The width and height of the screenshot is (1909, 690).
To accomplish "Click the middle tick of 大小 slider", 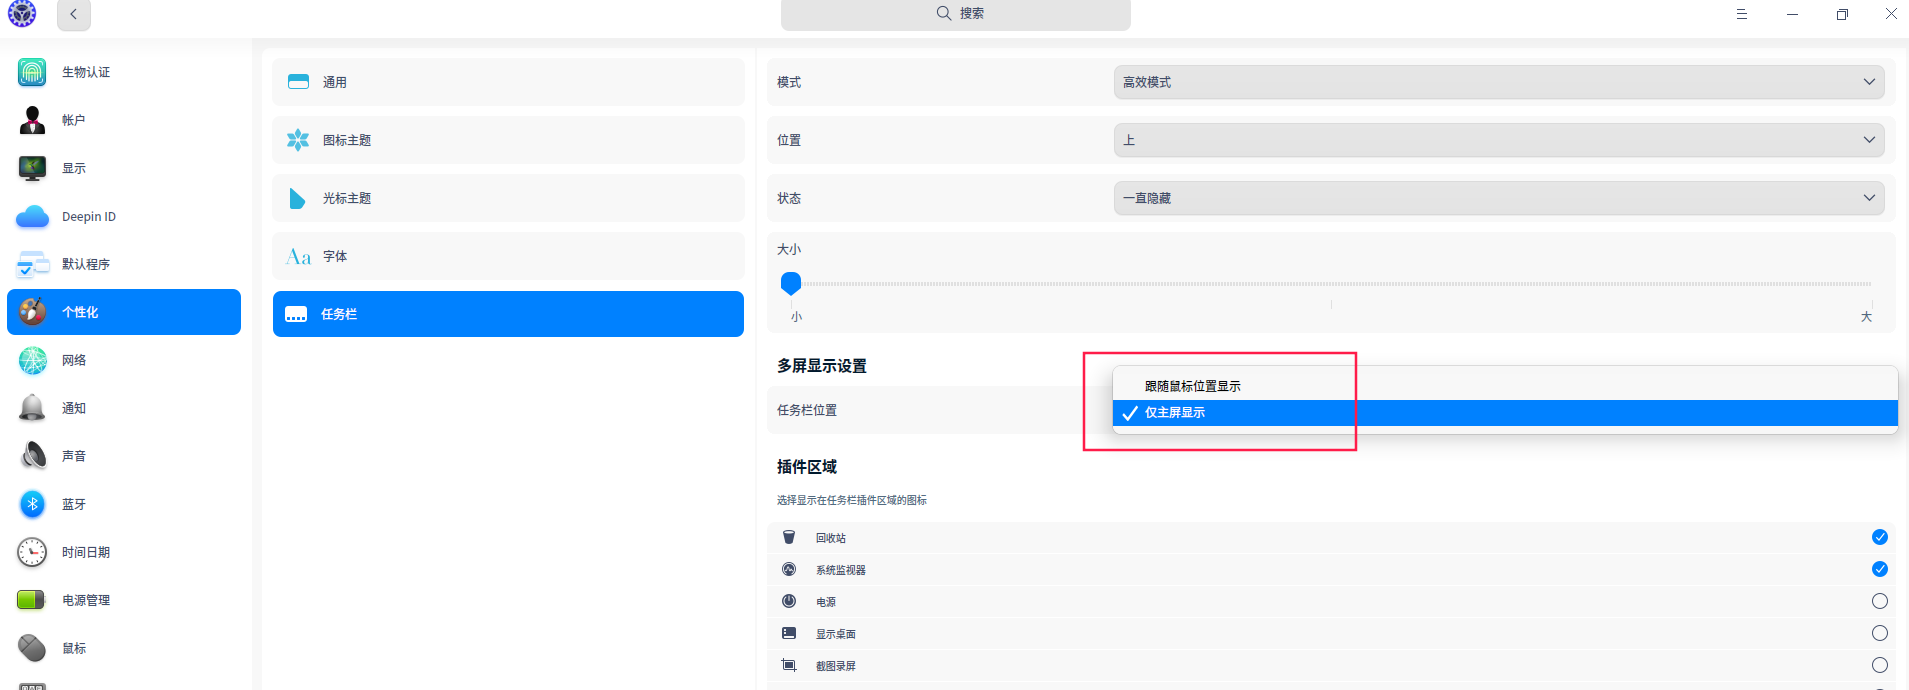I will click(1331, 304).
